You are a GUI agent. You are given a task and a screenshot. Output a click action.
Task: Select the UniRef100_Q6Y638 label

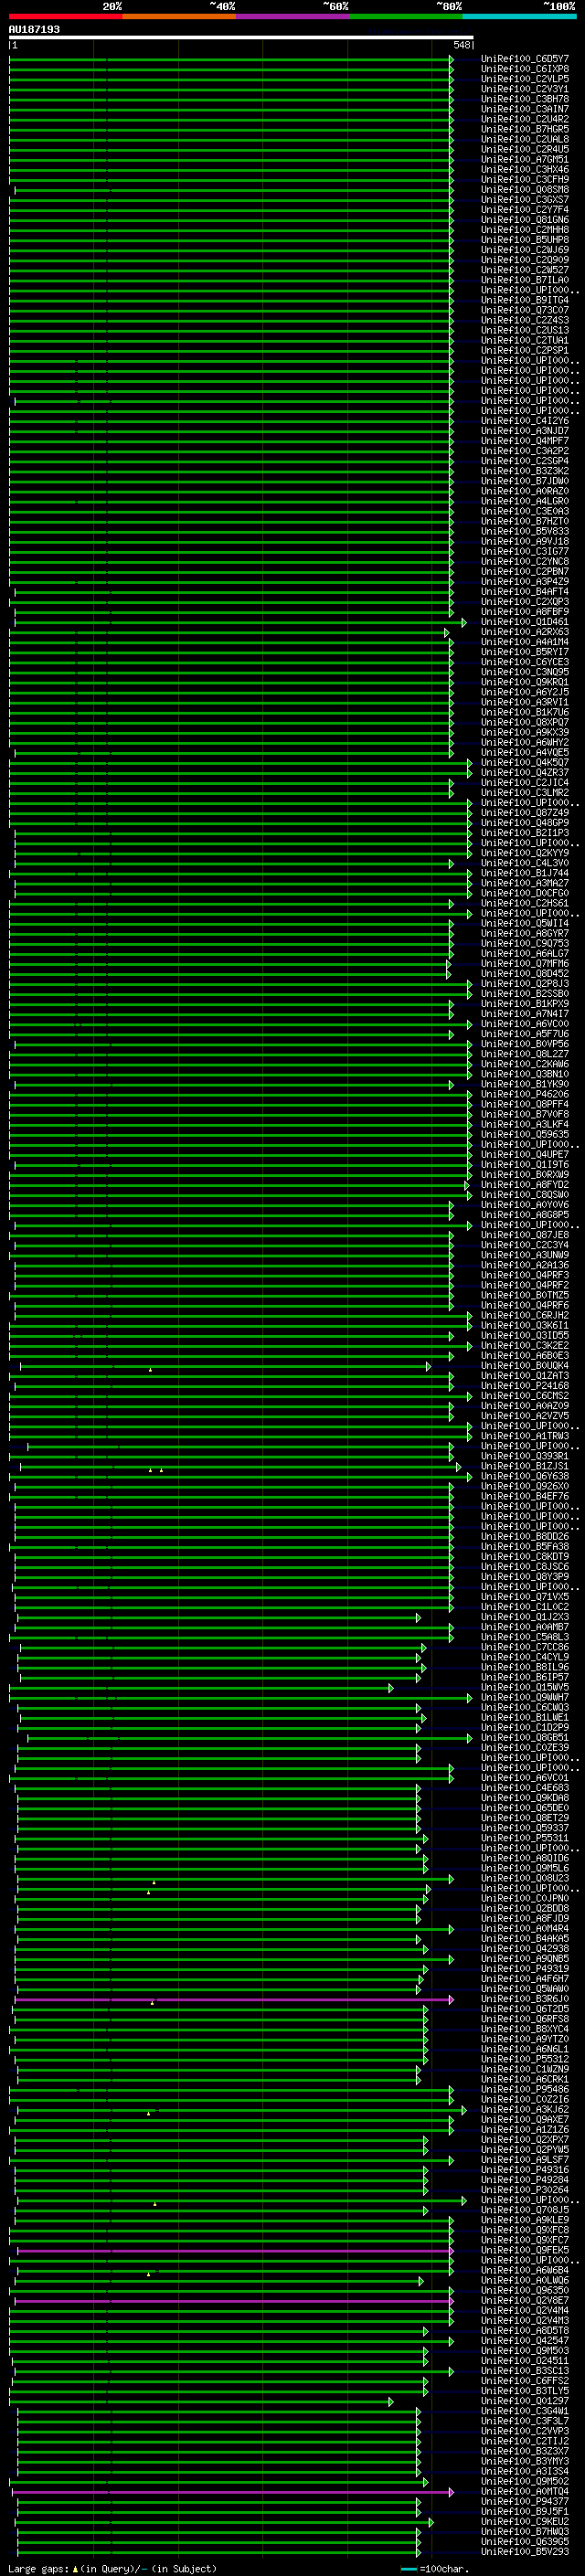525,1476
